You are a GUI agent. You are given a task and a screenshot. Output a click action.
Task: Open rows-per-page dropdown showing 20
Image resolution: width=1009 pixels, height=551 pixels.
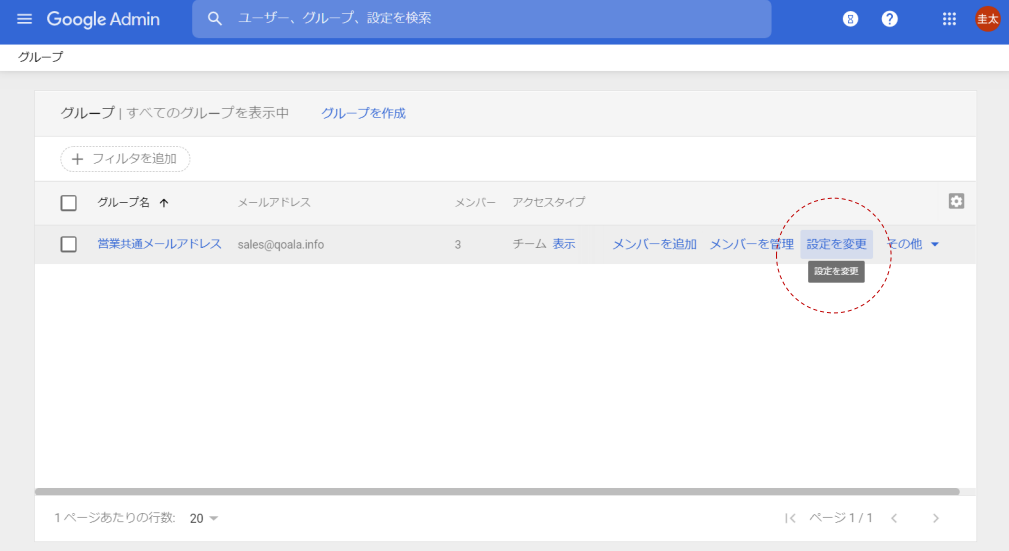pyautogui.click(x=203, y=518)
